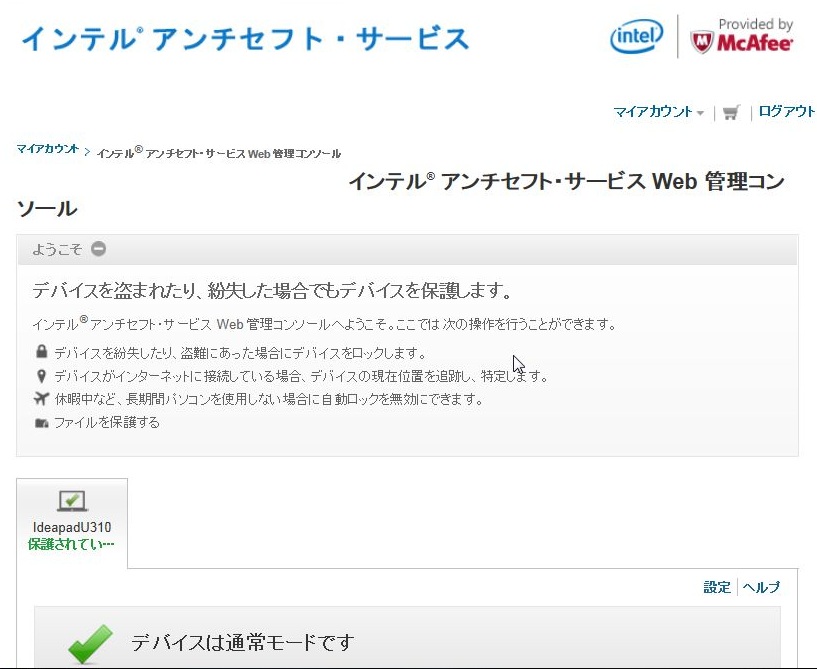Click the location pin icon

tap(42, 376)
